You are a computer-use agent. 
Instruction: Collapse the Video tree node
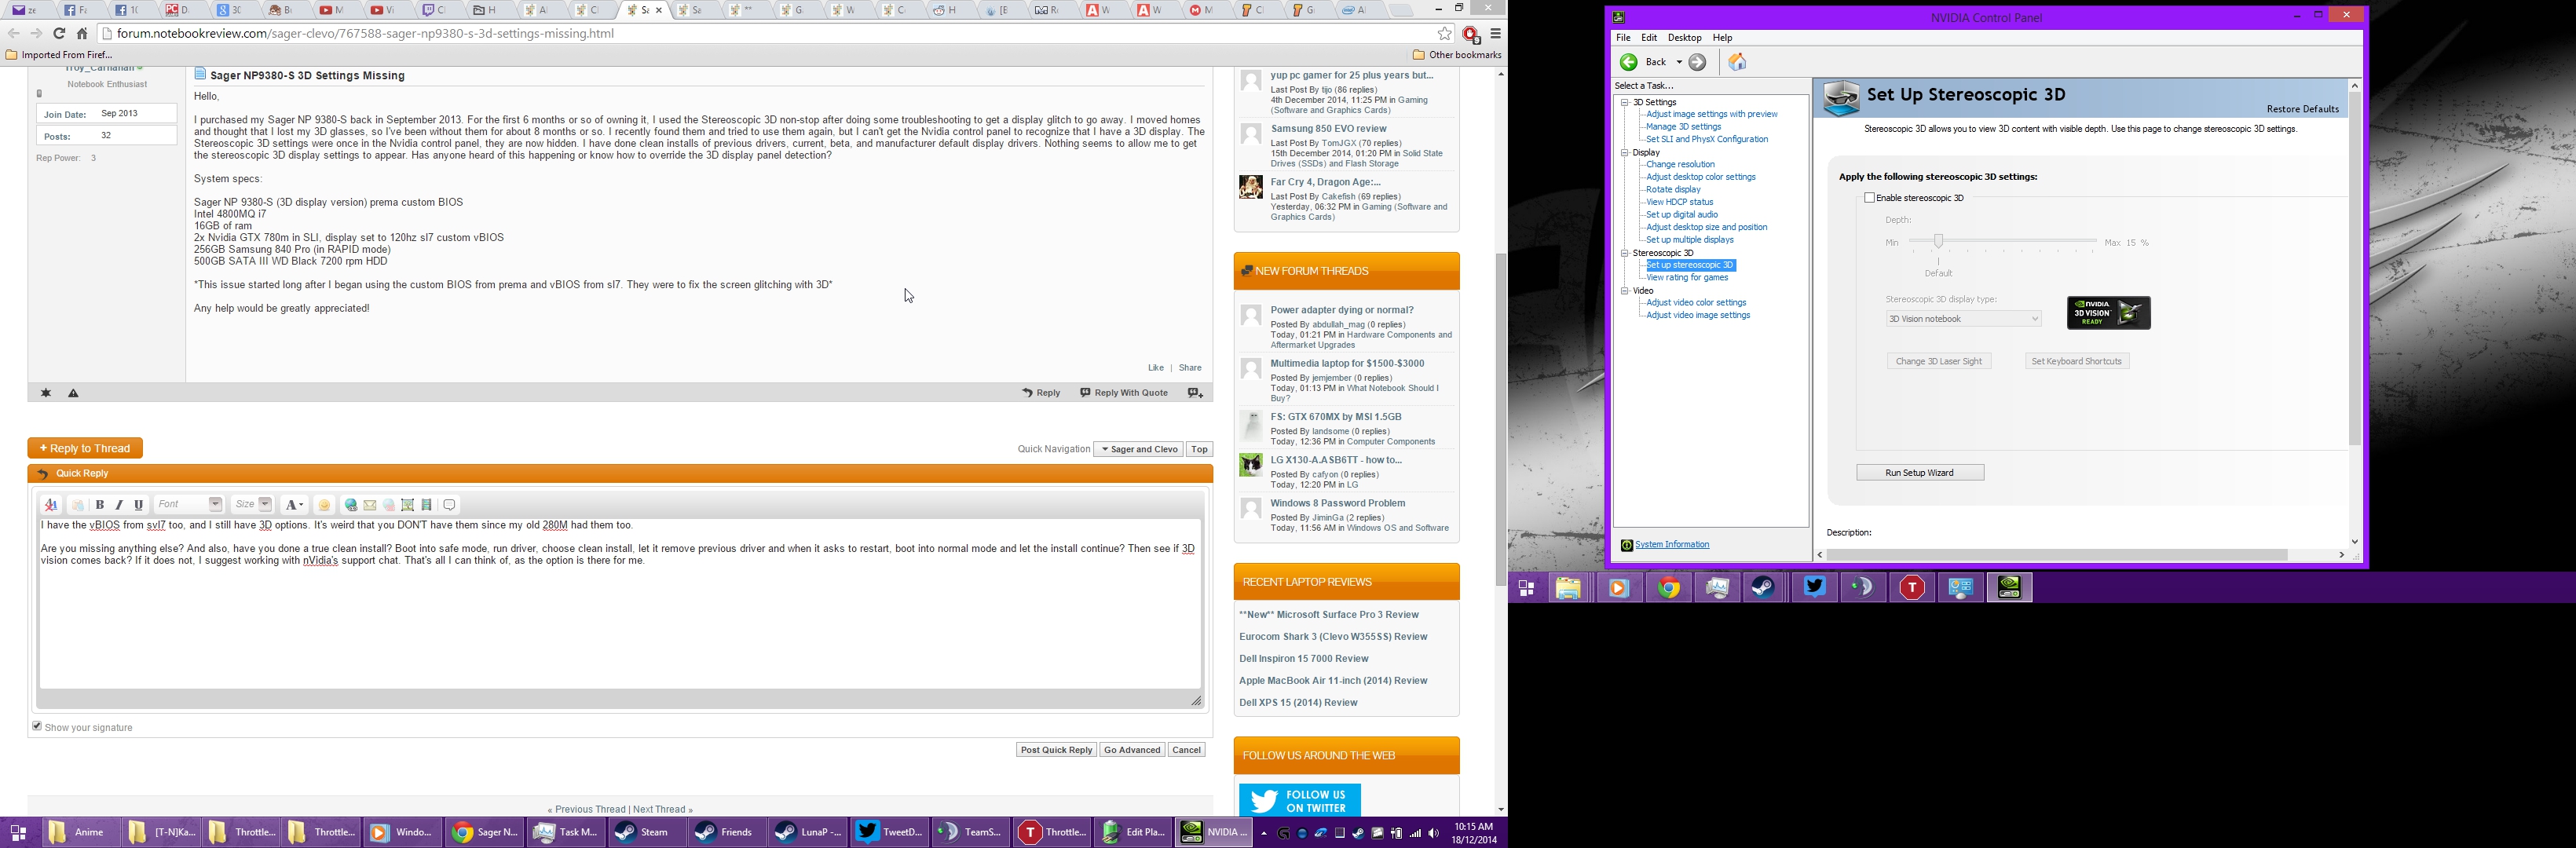coord(1625,291)
